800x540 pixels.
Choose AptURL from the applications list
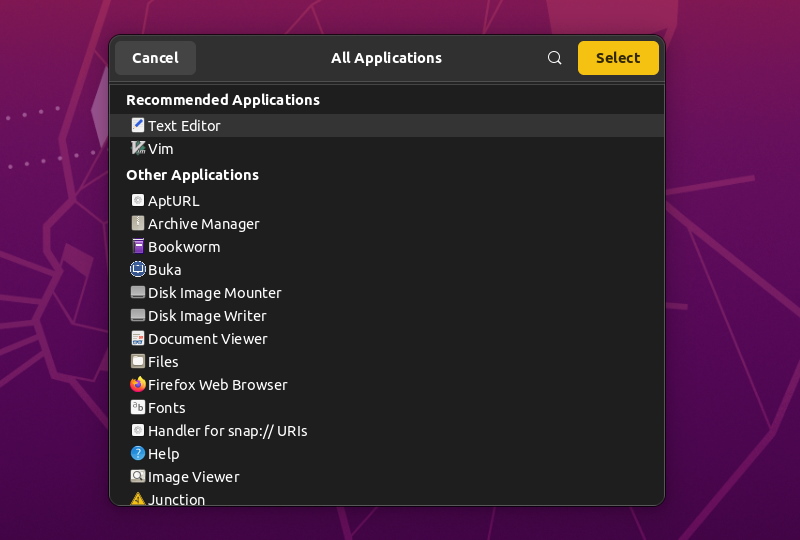point(174,201)
